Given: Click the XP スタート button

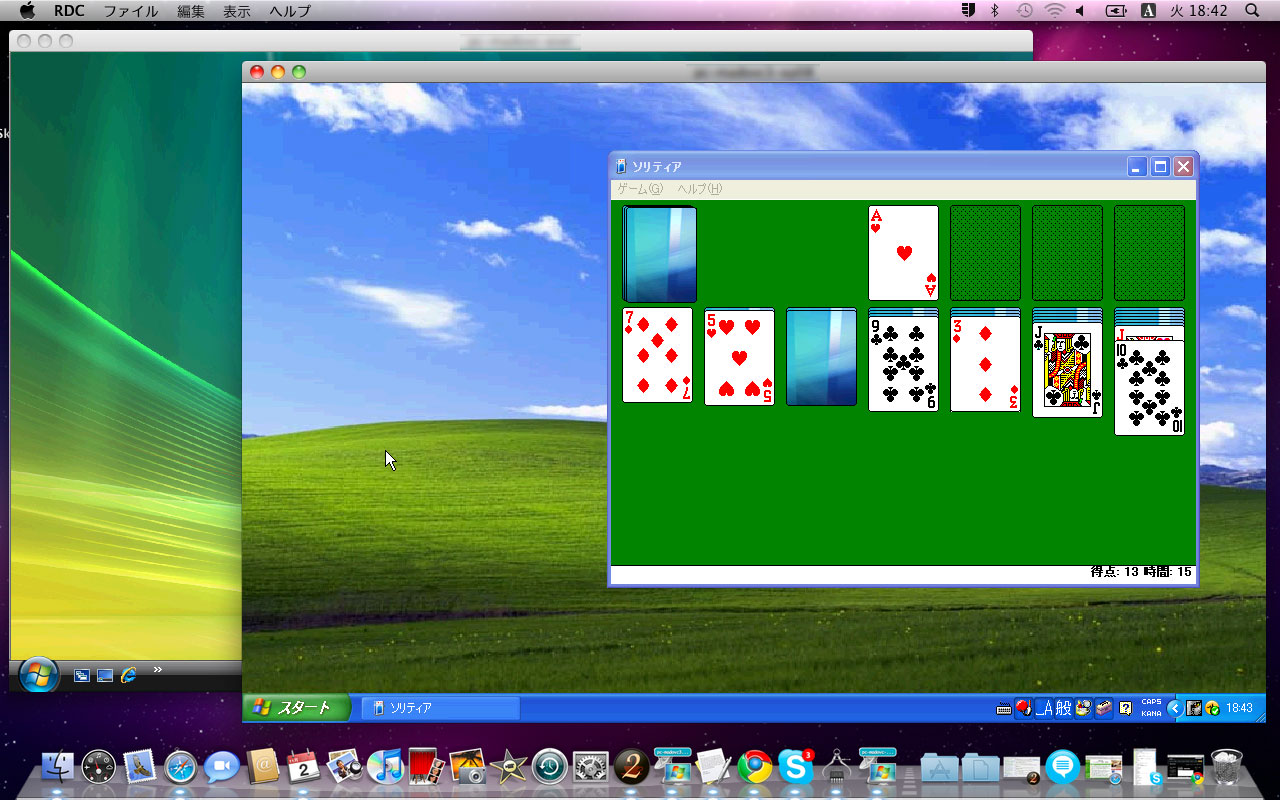Looking at the screenshot, I should 296,708.
